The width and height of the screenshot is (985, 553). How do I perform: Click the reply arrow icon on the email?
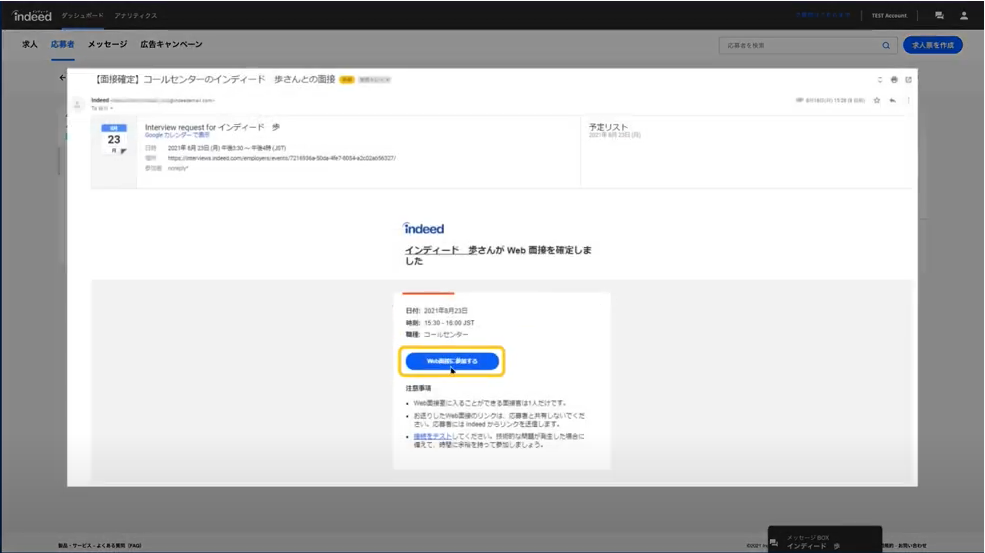pos(892,101)
